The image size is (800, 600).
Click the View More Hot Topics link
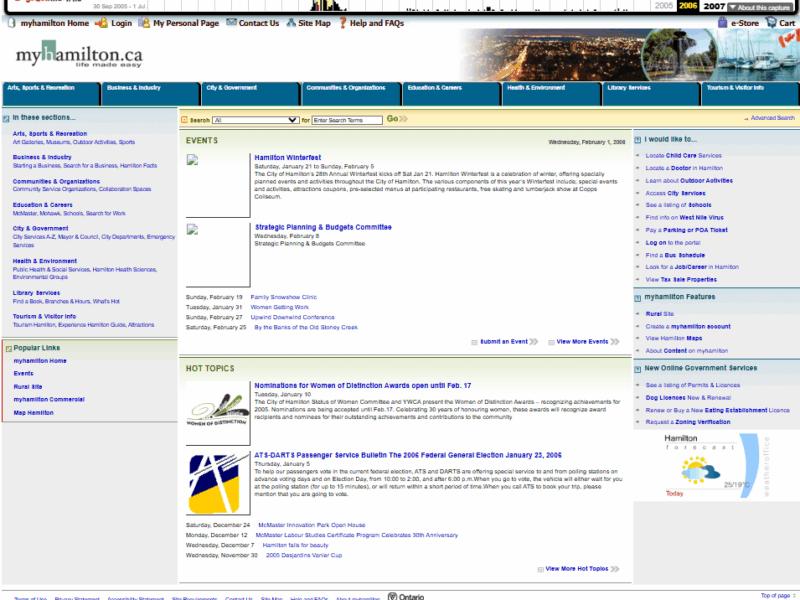[x=577, y=569]
